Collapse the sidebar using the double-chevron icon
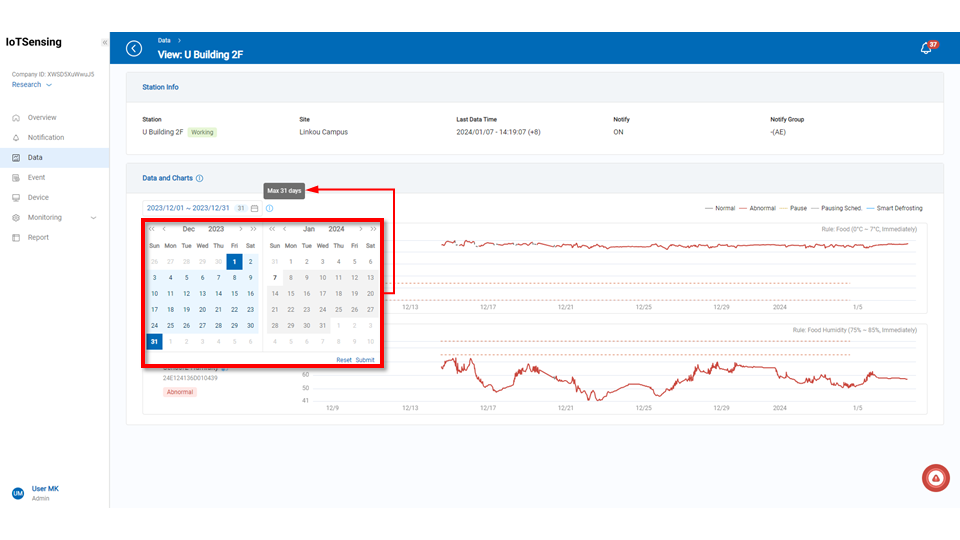The height and width of the screenshot is (540, 960). coord(104,42)
